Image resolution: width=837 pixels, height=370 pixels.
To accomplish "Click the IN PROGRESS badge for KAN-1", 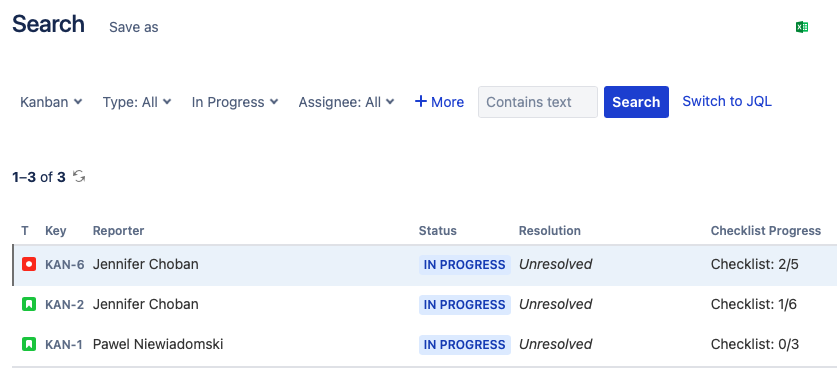I will click(x=464, y=345).
